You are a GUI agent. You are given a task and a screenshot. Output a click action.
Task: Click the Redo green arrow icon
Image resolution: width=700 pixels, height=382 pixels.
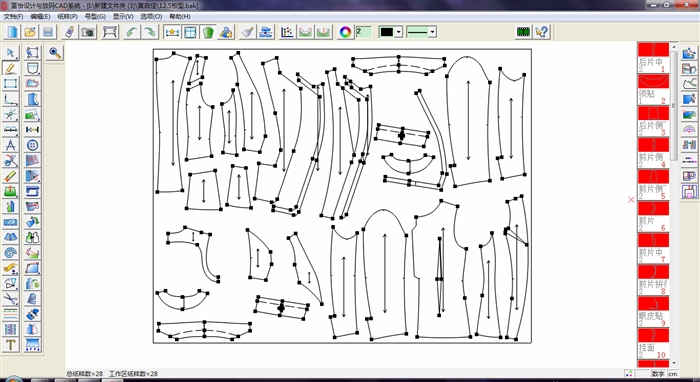[150, 32]
